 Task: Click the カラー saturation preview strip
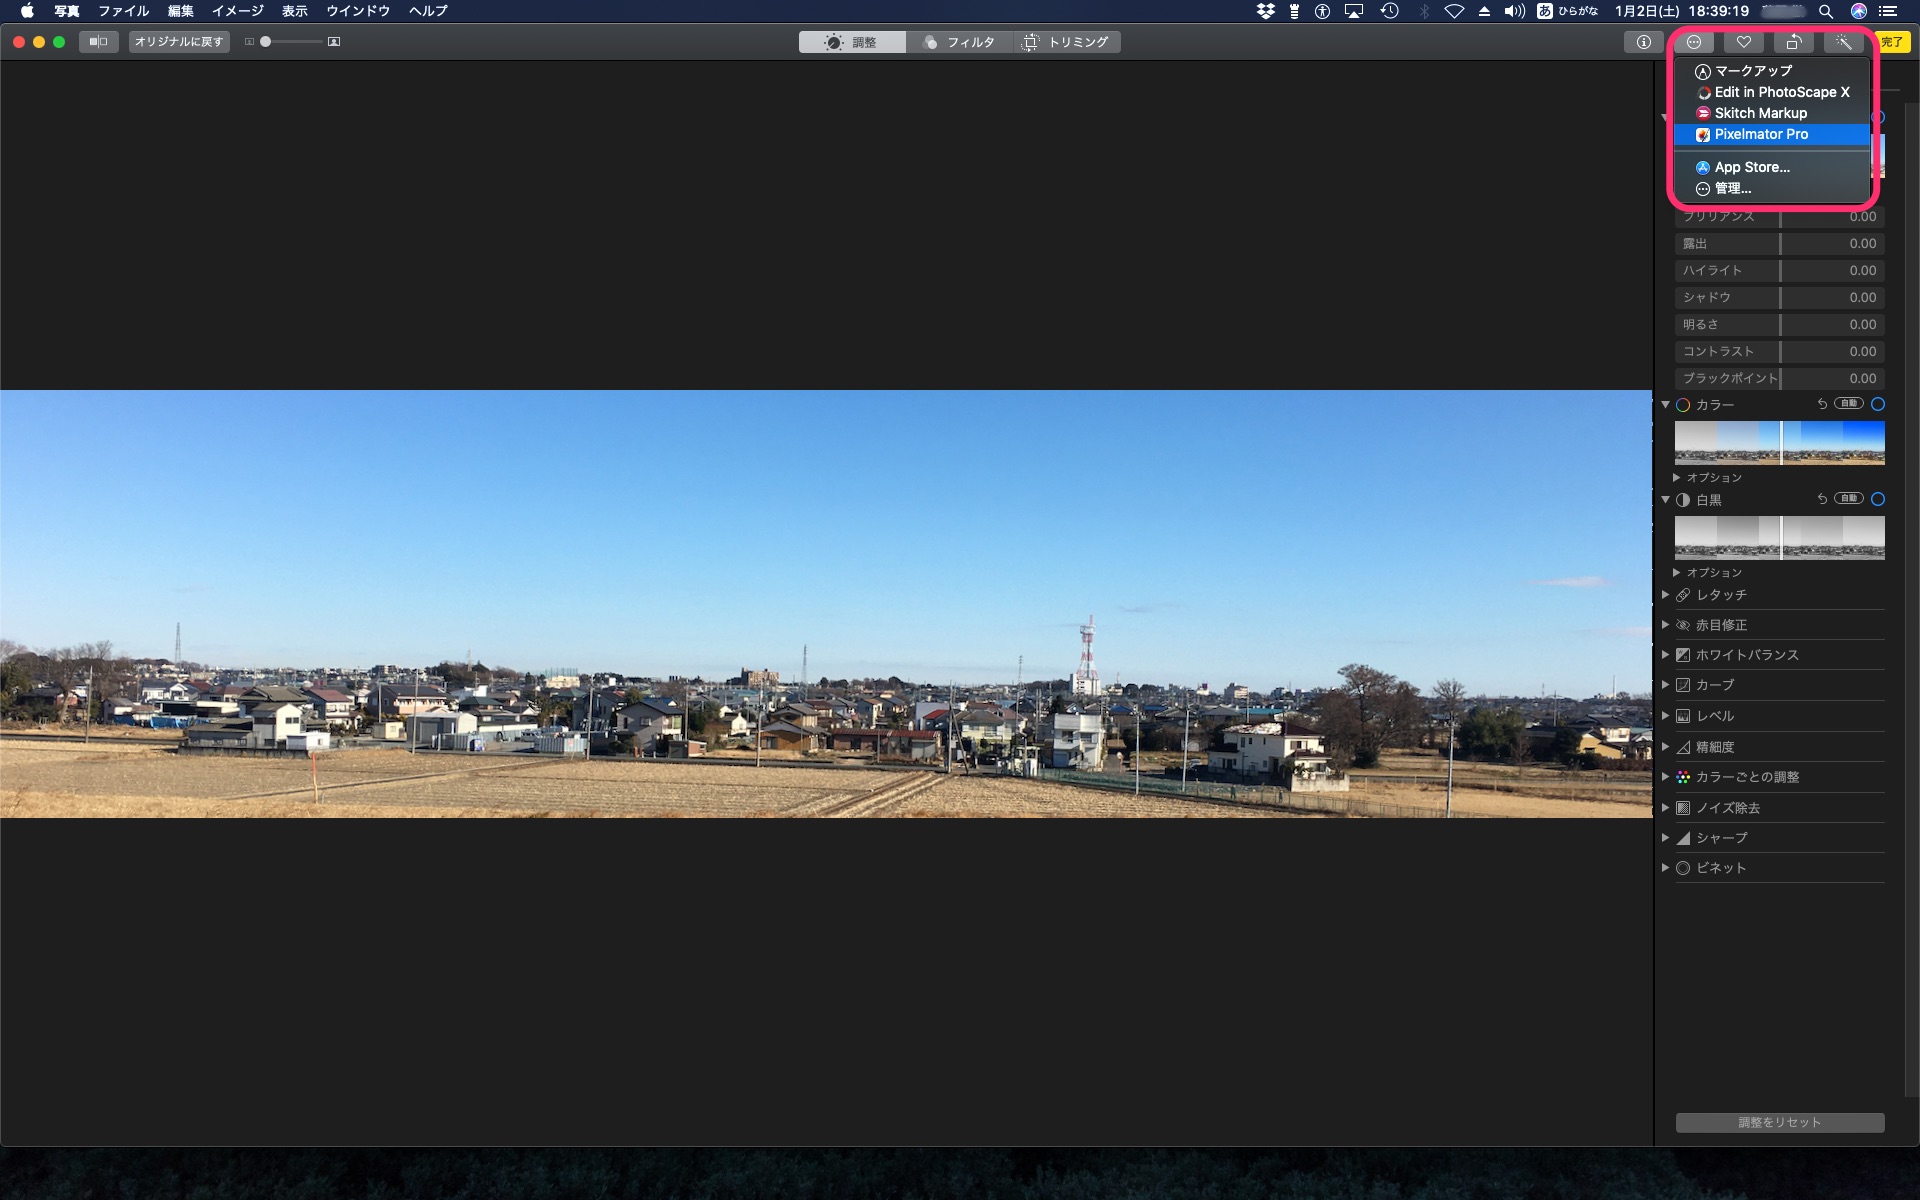point(1779,443)
